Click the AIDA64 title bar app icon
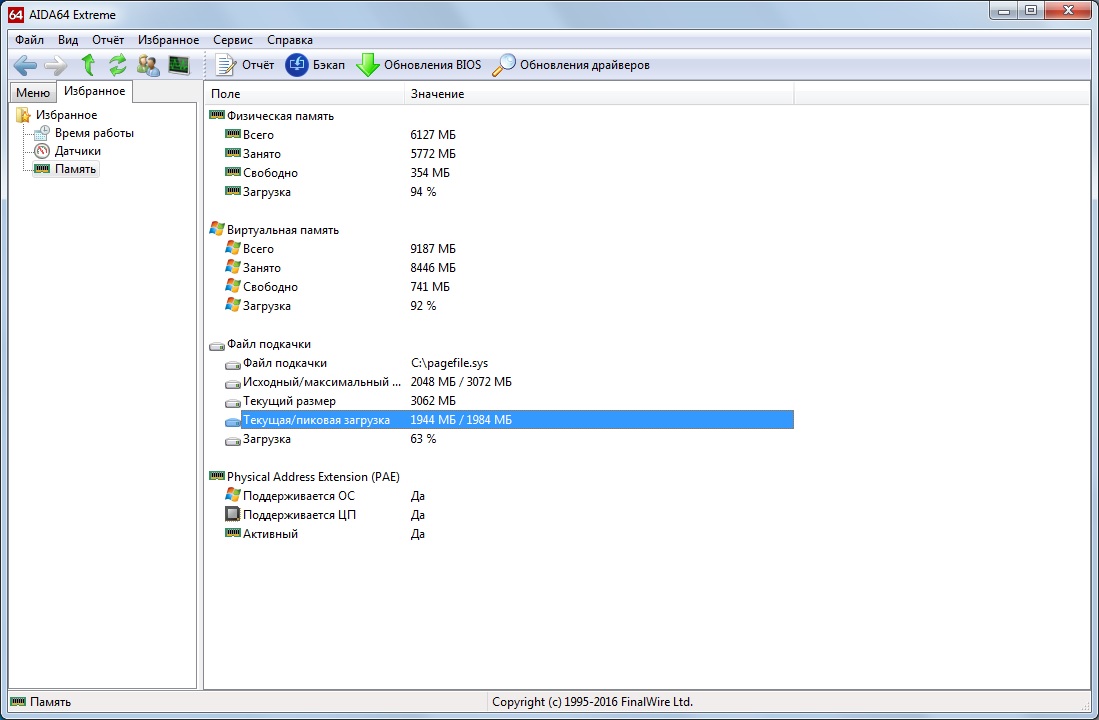Viewport: 1099px width, 720px height. click(15, 14)
